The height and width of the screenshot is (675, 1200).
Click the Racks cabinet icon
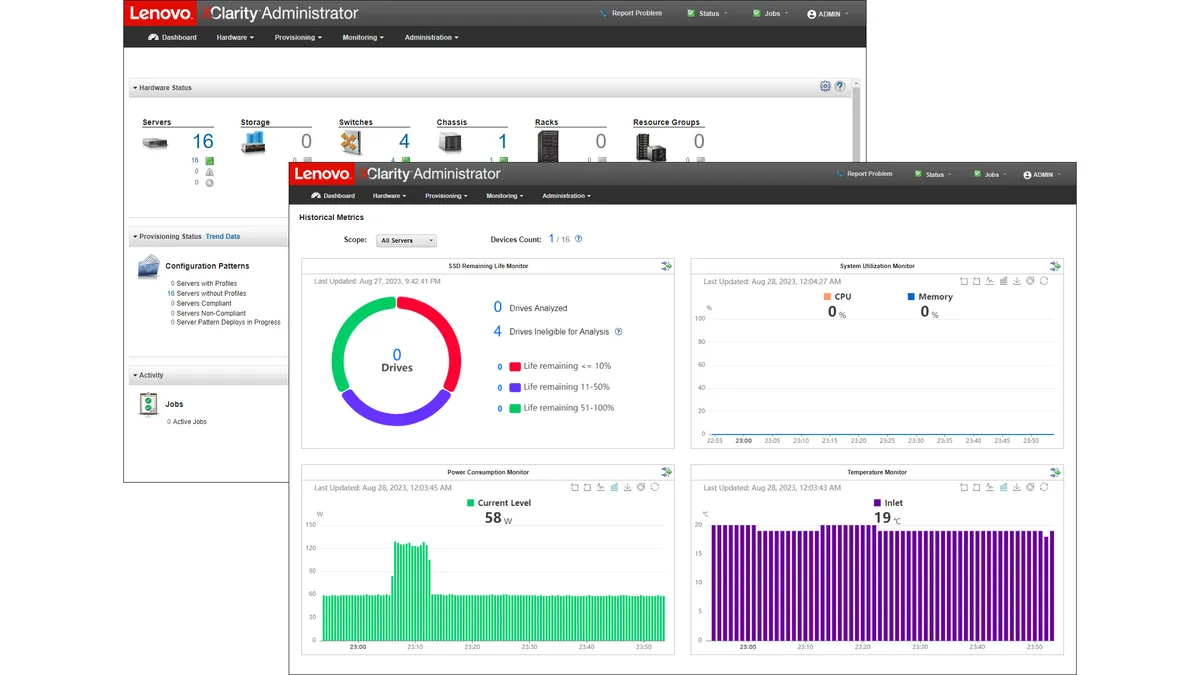[547, 146]
